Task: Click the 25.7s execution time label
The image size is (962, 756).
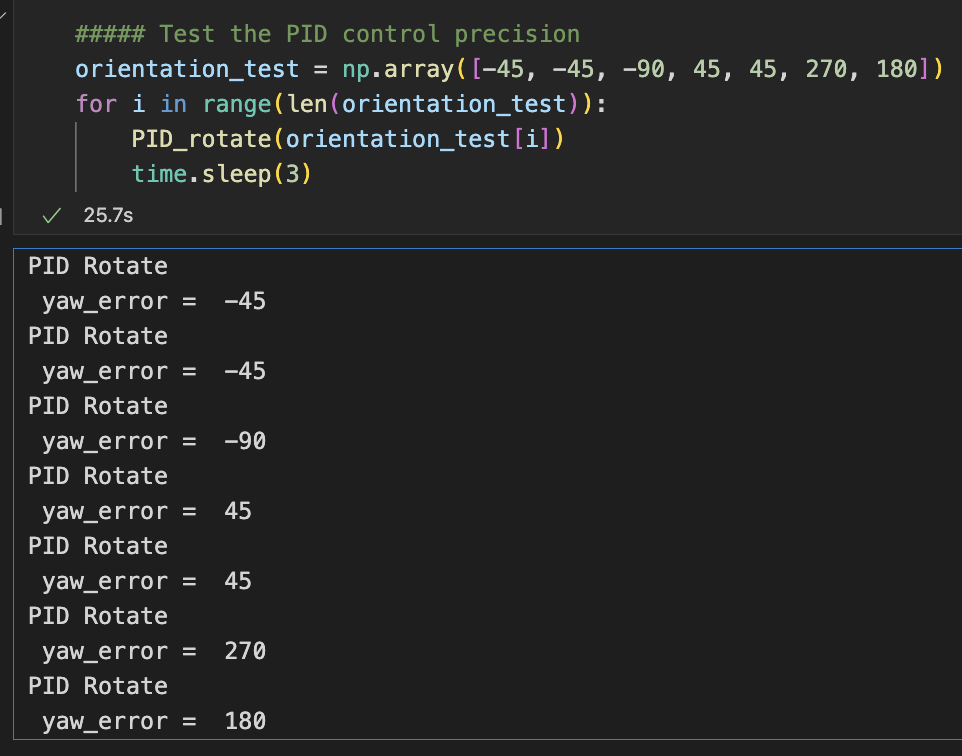Action: (x=108, y=215)
